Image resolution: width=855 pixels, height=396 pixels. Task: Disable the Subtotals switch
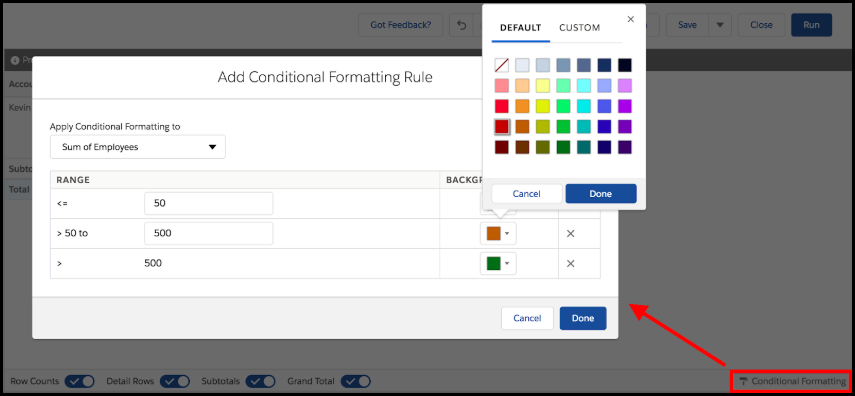(x=260, y=381)
